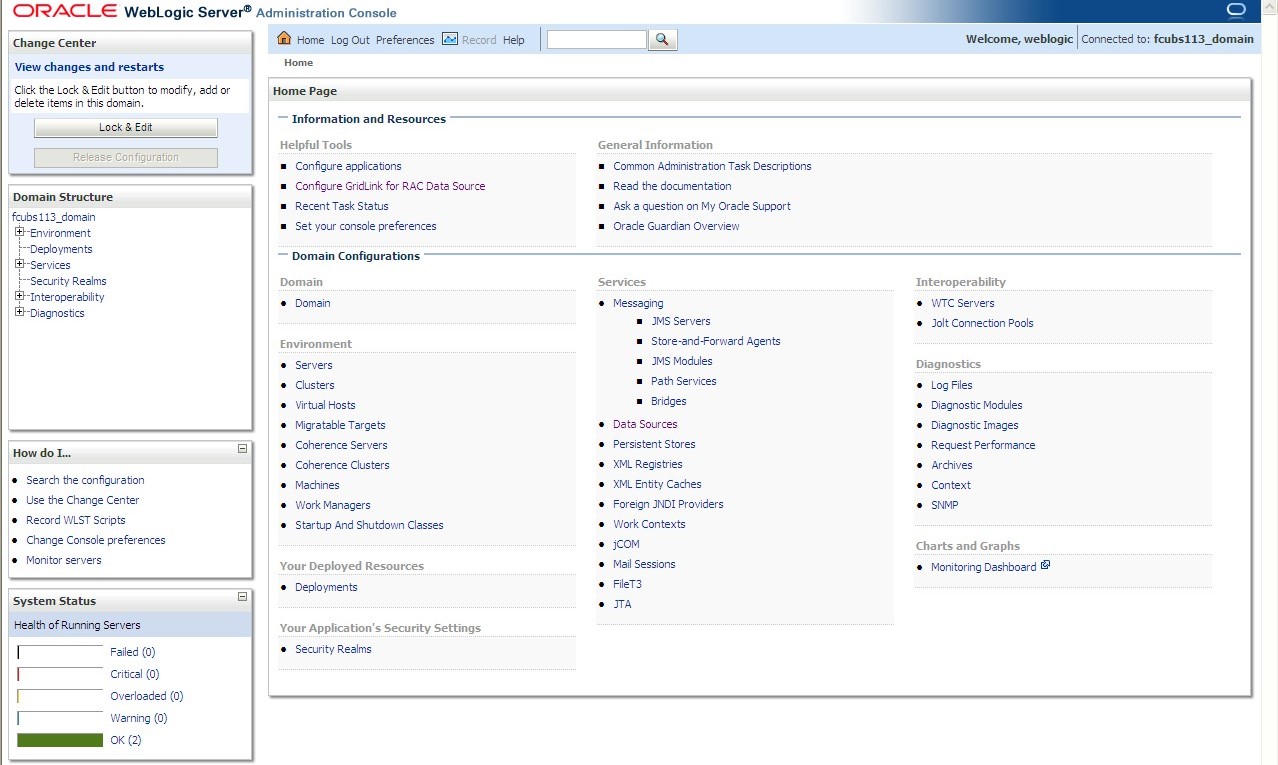Click the Home house icon in toolbar
1278x765 pixels.
click(284, 39)
